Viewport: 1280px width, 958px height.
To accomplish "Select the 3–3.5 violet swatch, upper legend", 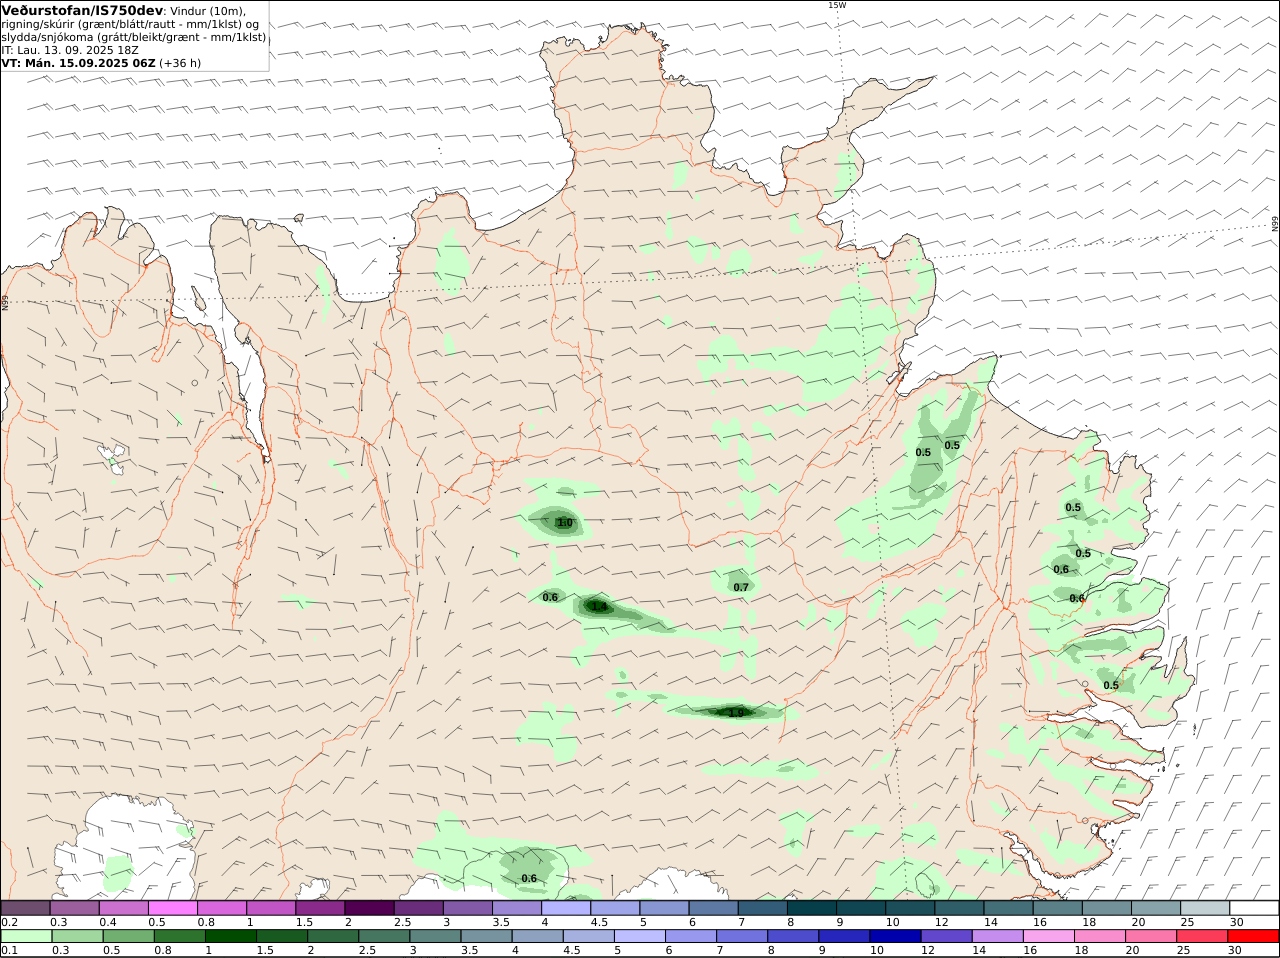I will click(468, 907).
